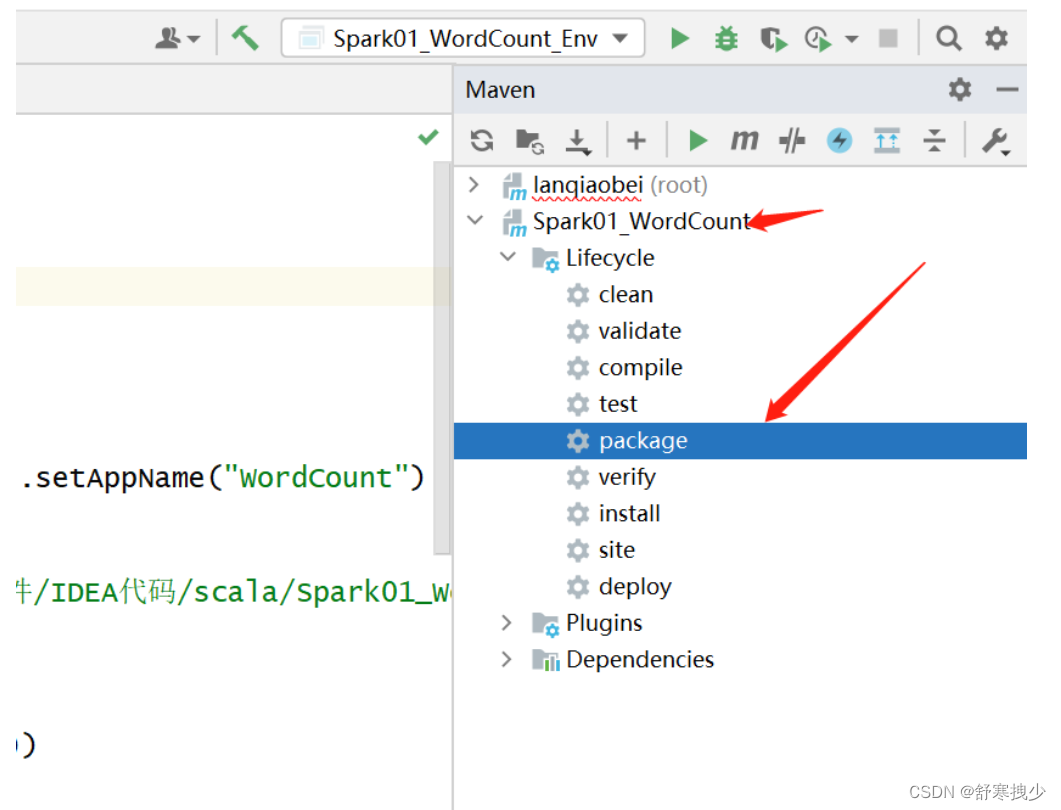
Task: Start debugging with the bug icon
Action: [x=726, y=39]
